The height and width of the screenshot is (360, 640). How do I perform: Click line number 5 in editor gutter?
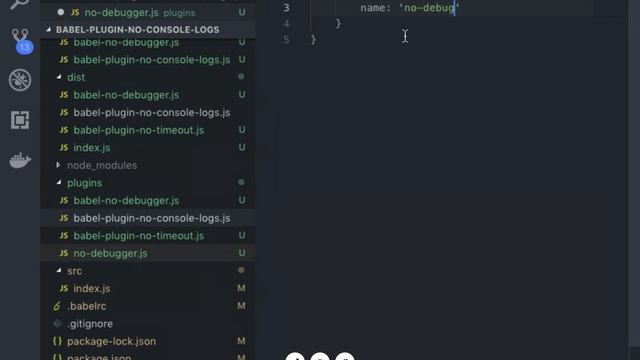coord(286,40)
